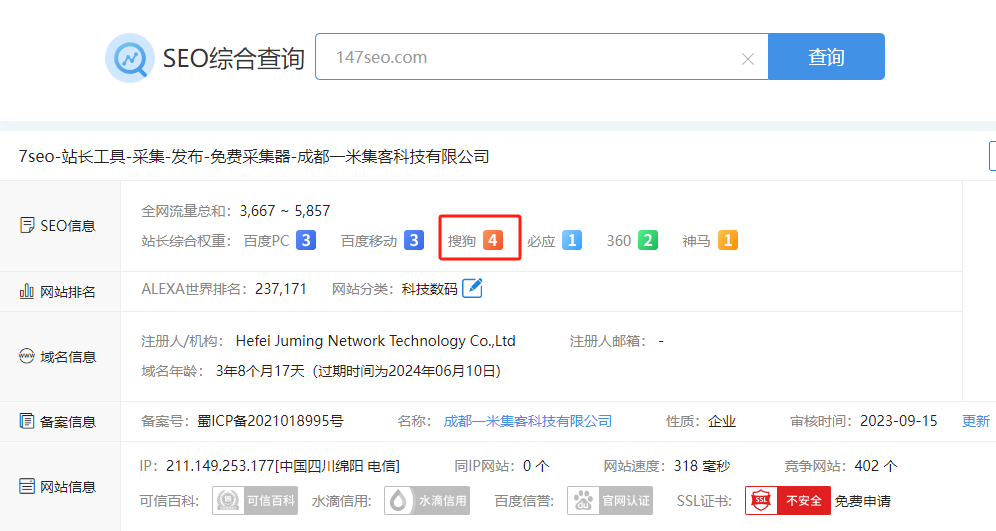Screen dimensions: 996x531
Task: Edit website category with pencil icon
Action: [472, 288]
